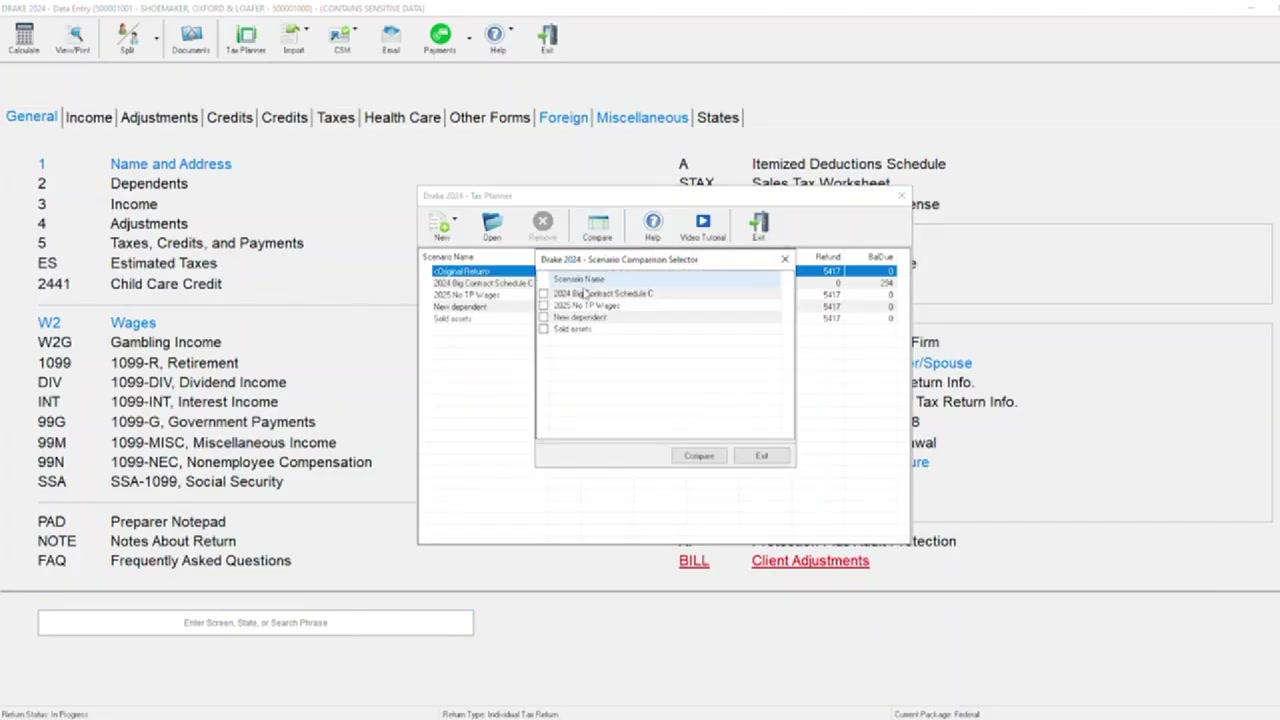This screenshot has height=720, width=1280.
Task: Click the Open folder icon in Tax Planner
Action: 491,226
